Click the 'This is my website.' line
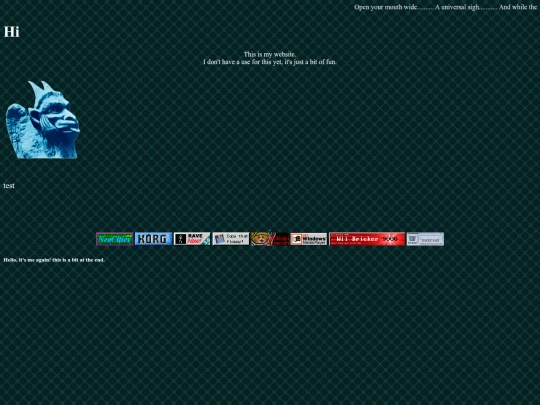The width and height of the screenshot is (540, 405). coord(270,54)
